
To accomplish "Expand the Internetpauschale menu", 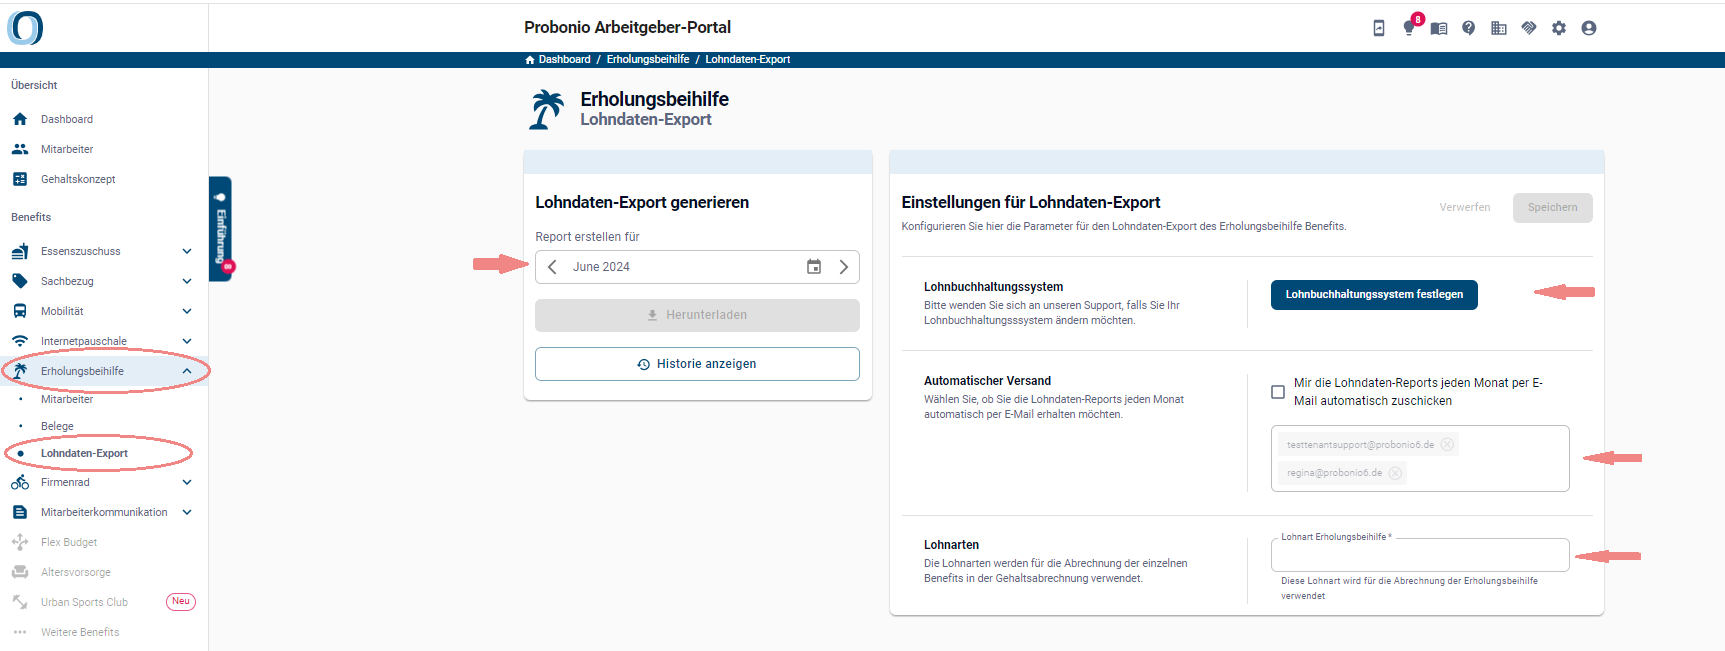I will pyautogui.click(x=187, y=341).
